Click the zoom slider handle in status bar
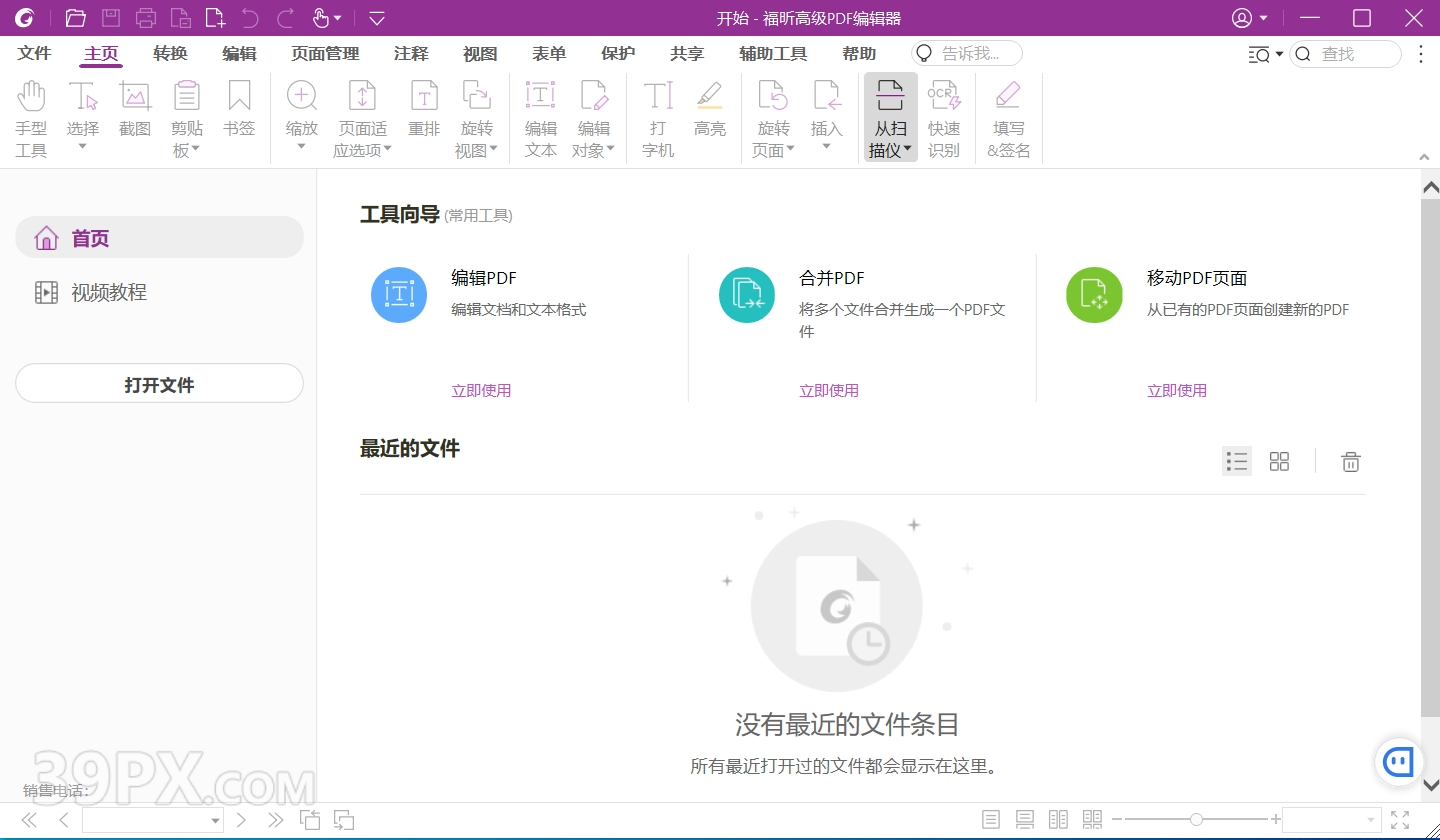 (1196, 820)
